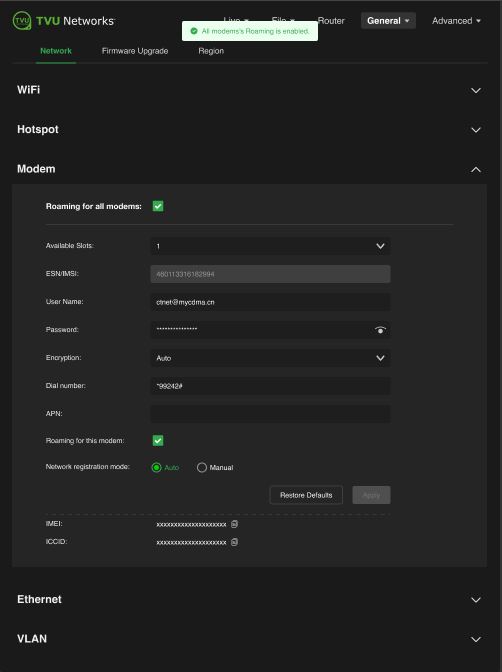Open the Advanced menu dropdown
Image resolution: width=502 pixels, height=672 pixels.
tap(456, 21)
